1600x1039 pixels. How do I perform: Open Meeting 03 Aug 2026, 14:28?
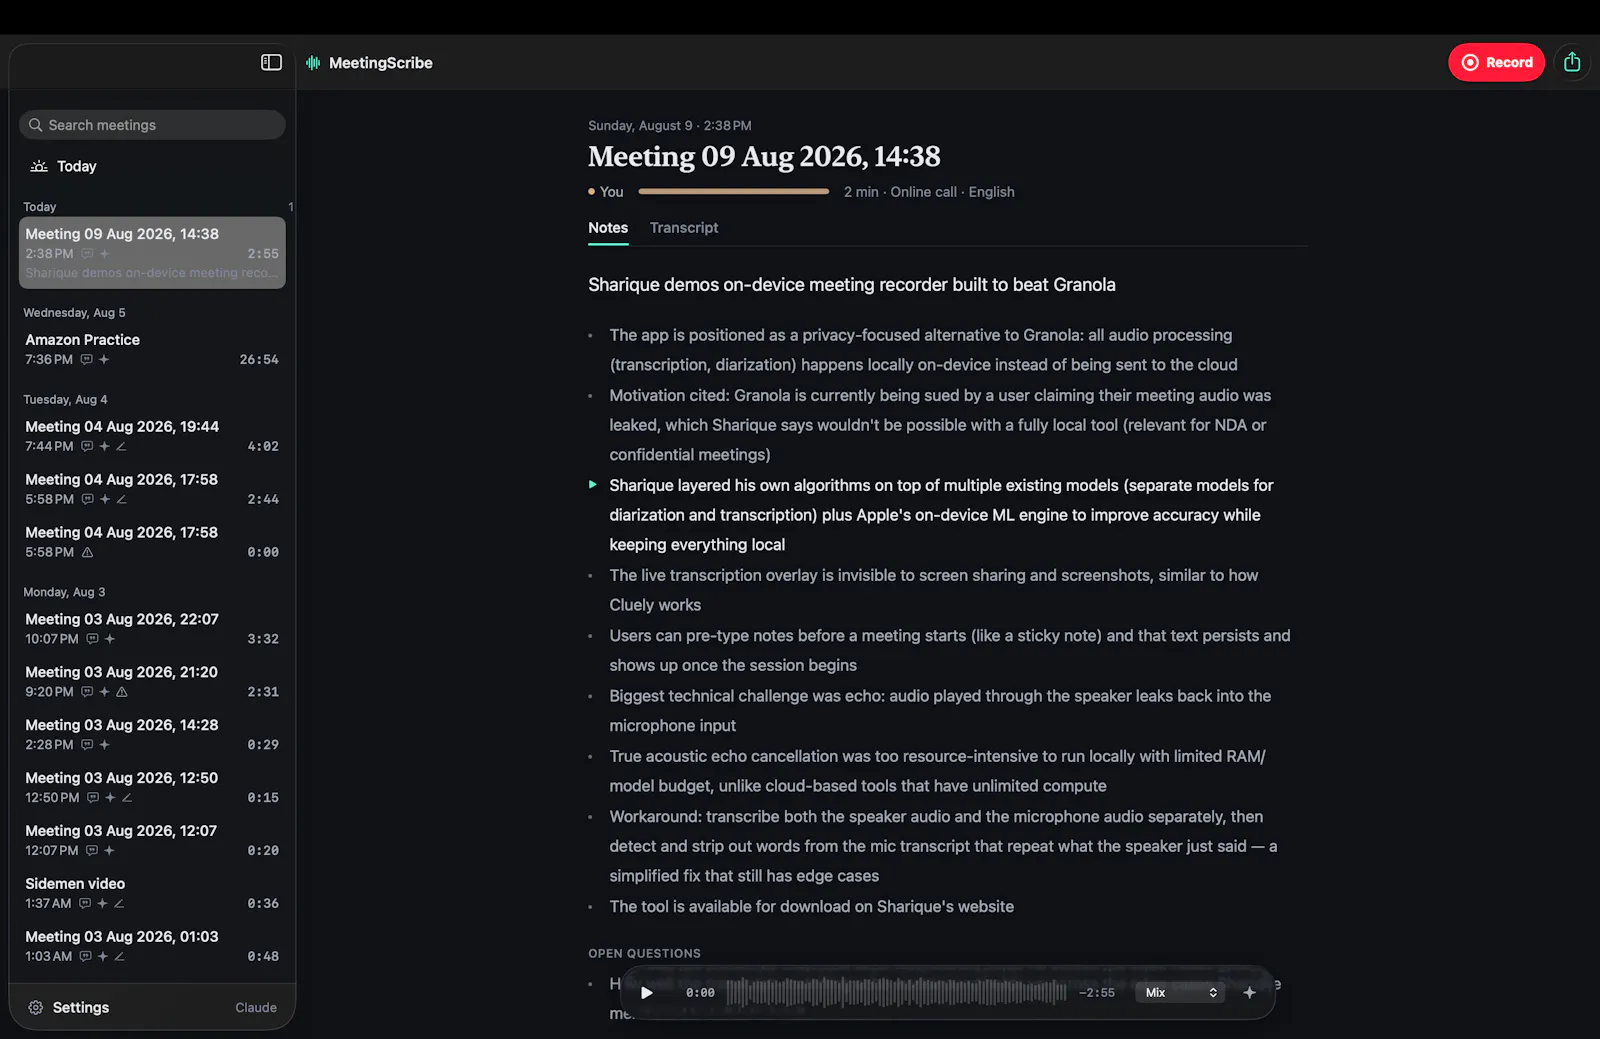pos(152,734)
